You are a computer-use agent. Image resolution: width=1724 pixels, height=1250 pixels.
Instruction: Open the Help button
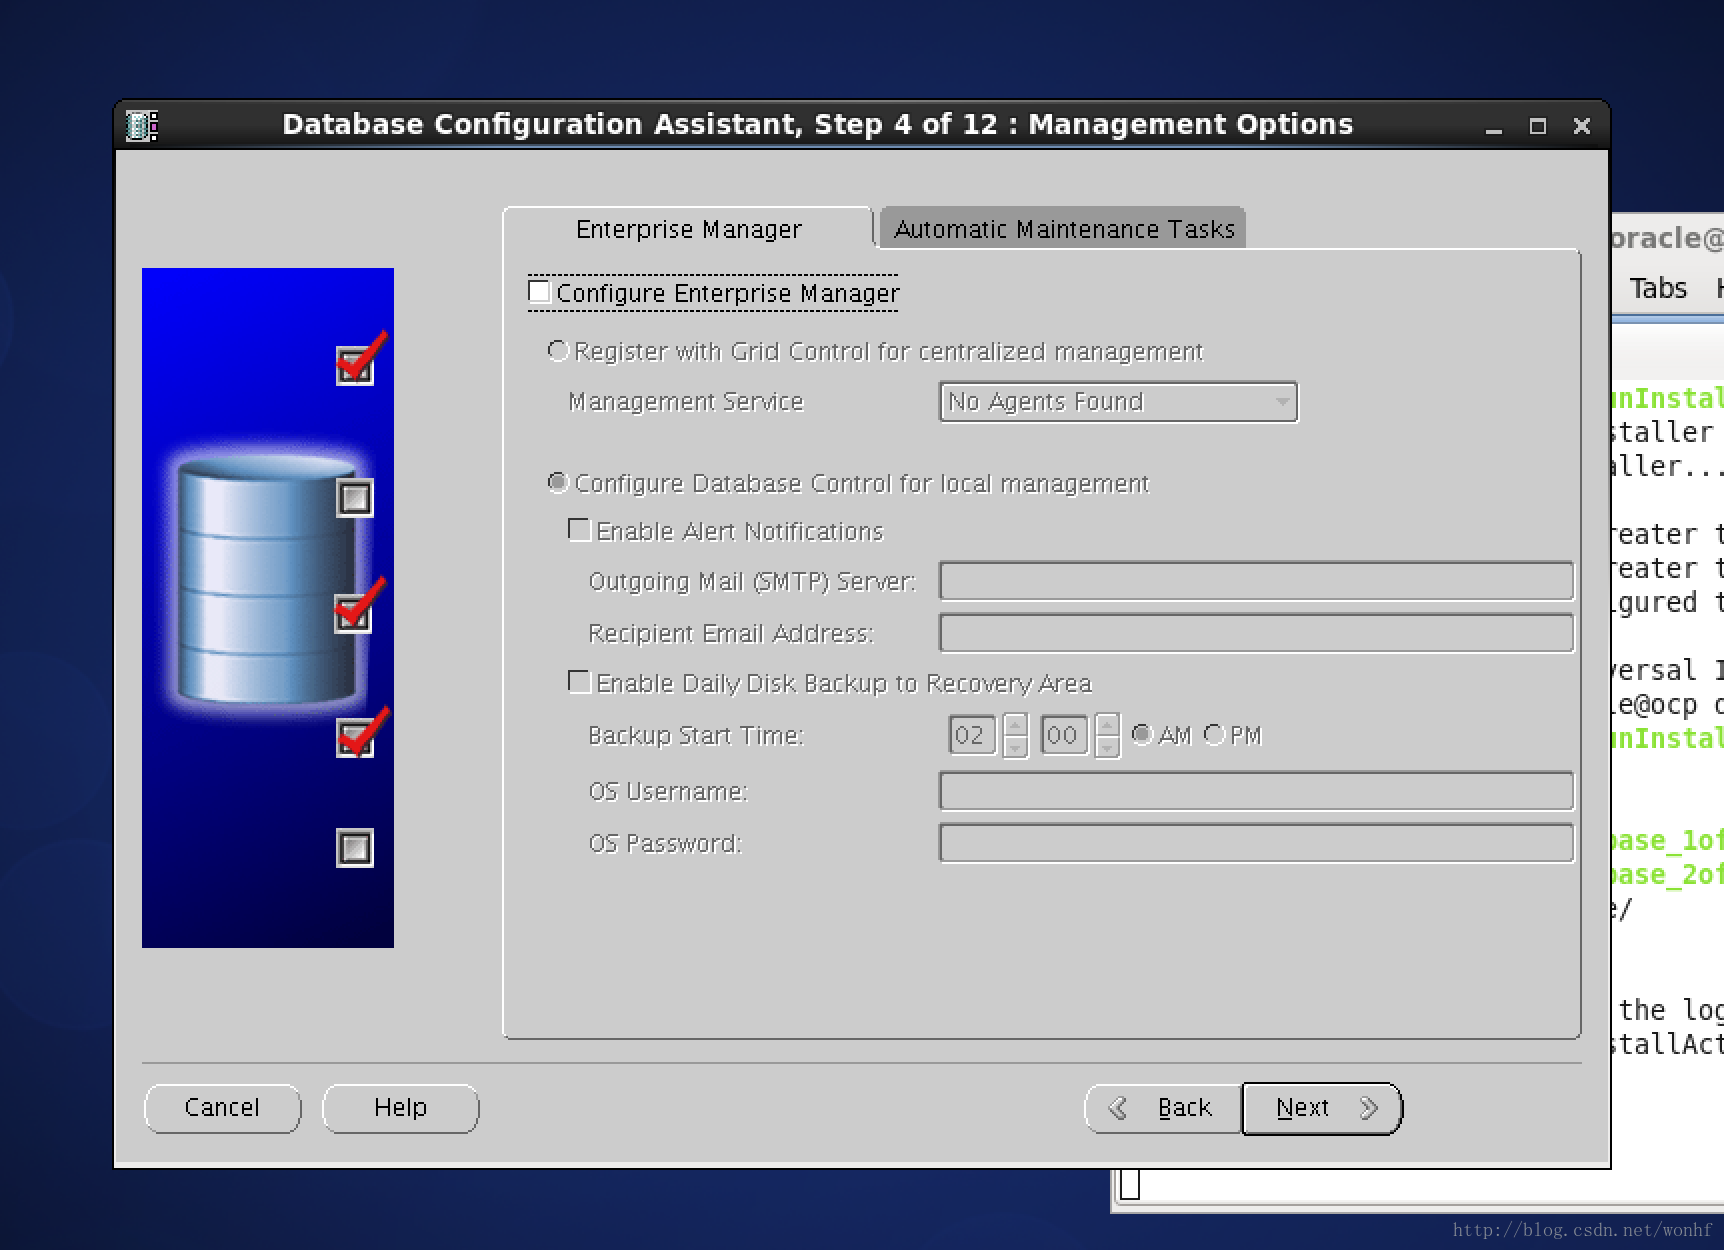(x=400, y=1108)
